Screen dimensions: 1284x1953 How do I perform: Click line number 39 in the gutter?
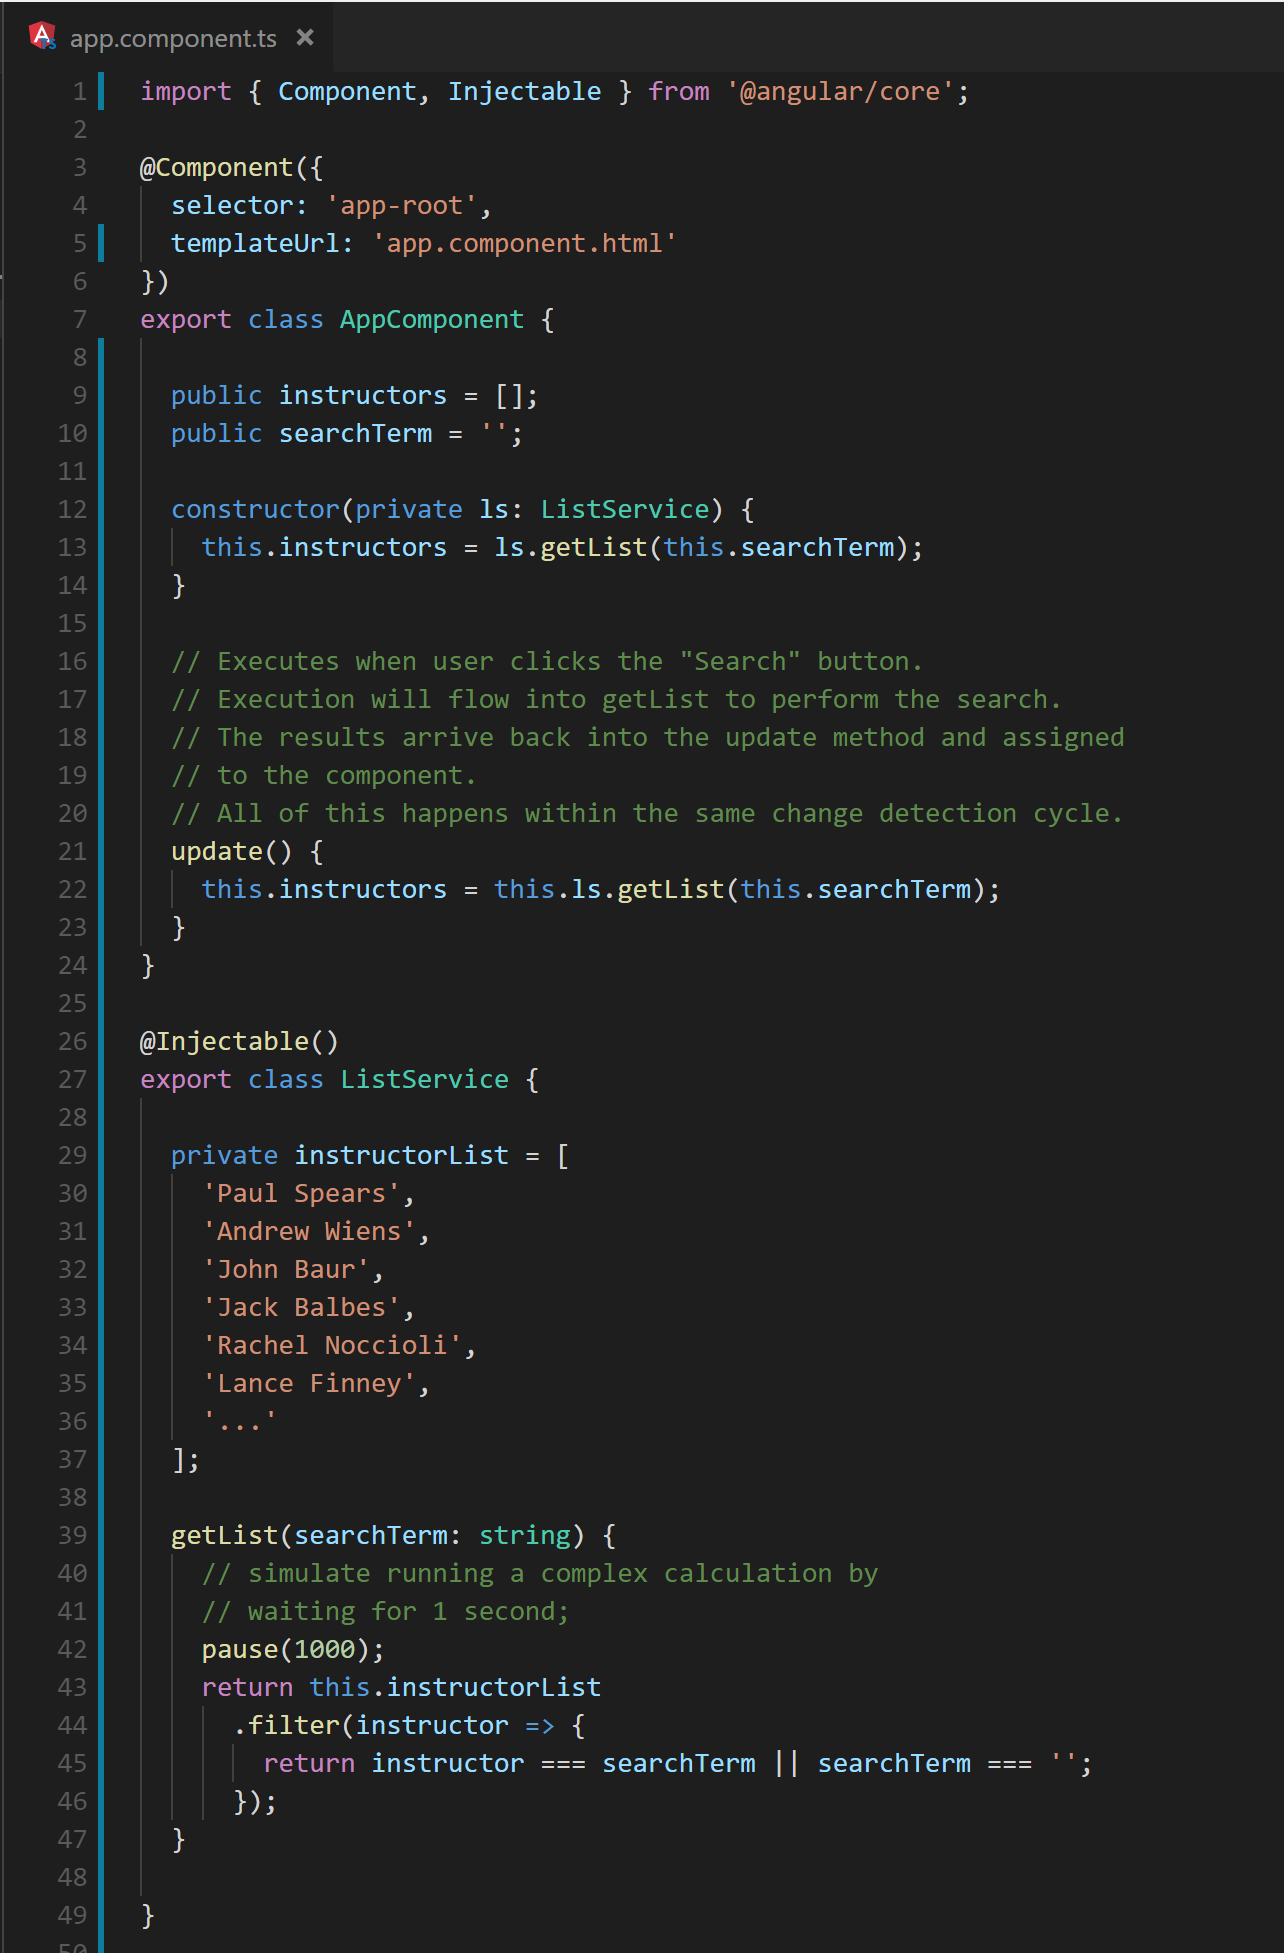point(73,1535)
